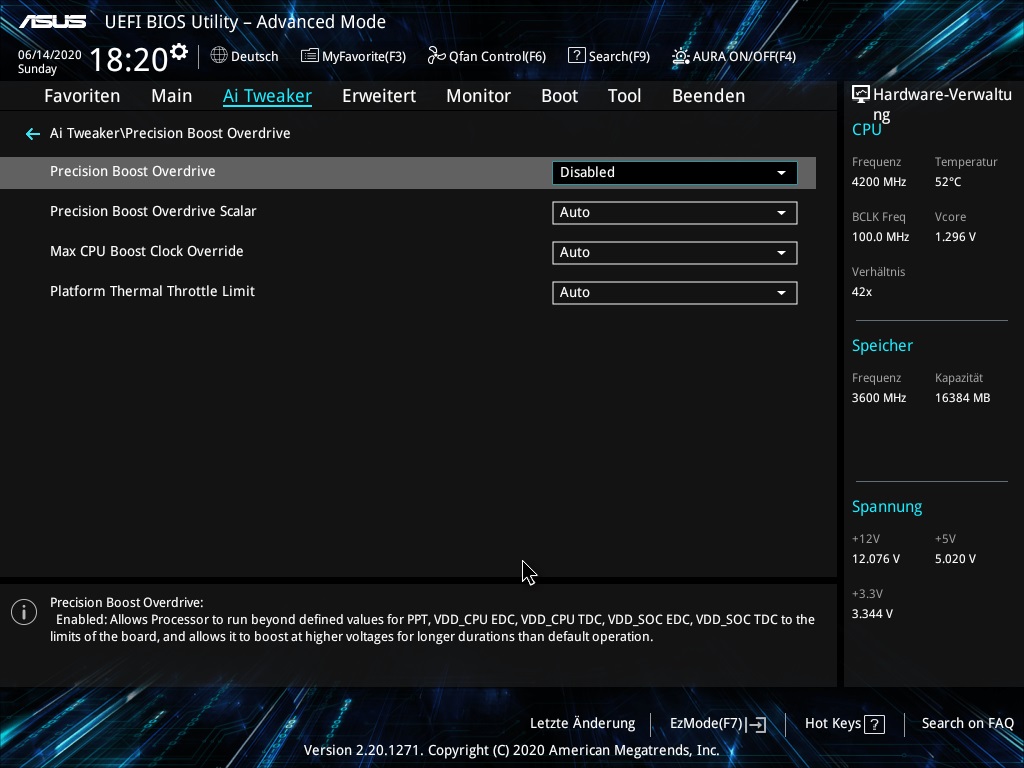Switch to EzMode(F7)
Image resolution: width=1024 pixels, height=768 pixels.
[x=707, y=724]
